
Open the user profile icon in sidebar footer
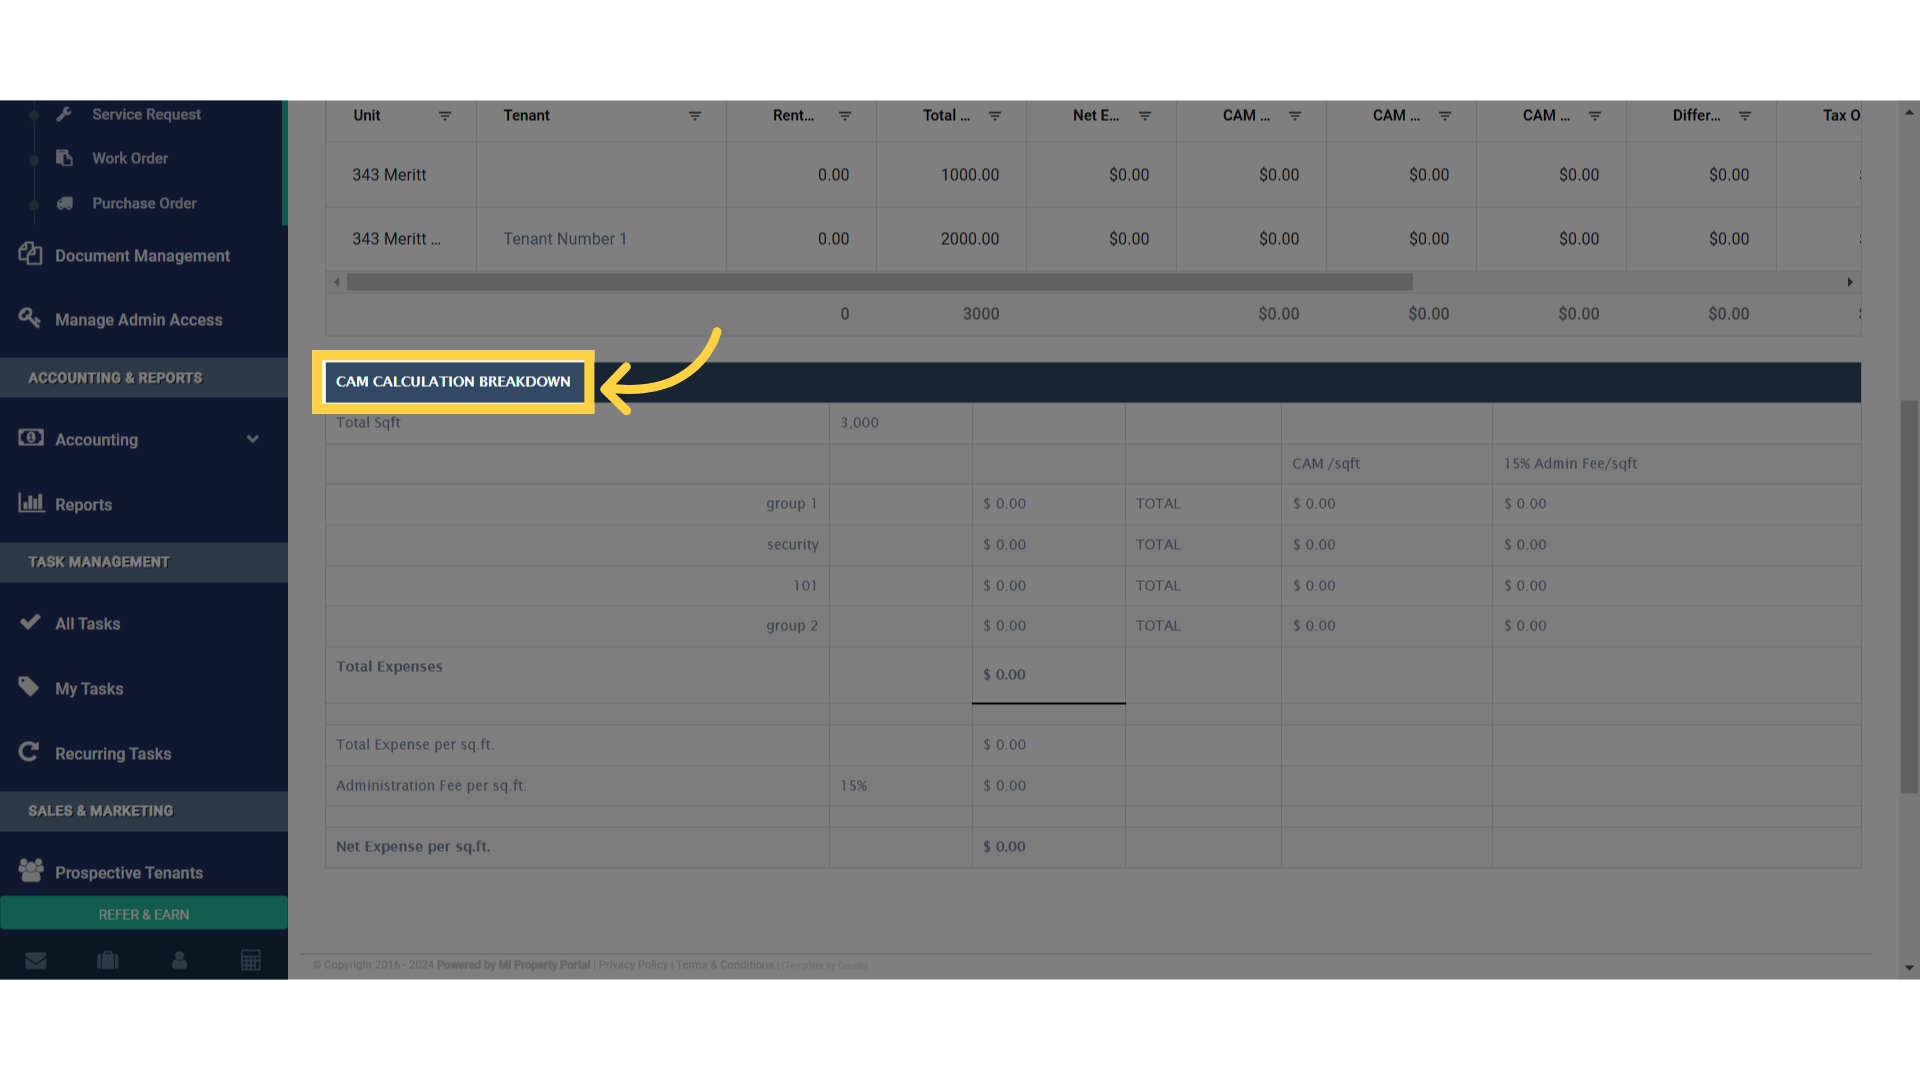pos(180,961)
